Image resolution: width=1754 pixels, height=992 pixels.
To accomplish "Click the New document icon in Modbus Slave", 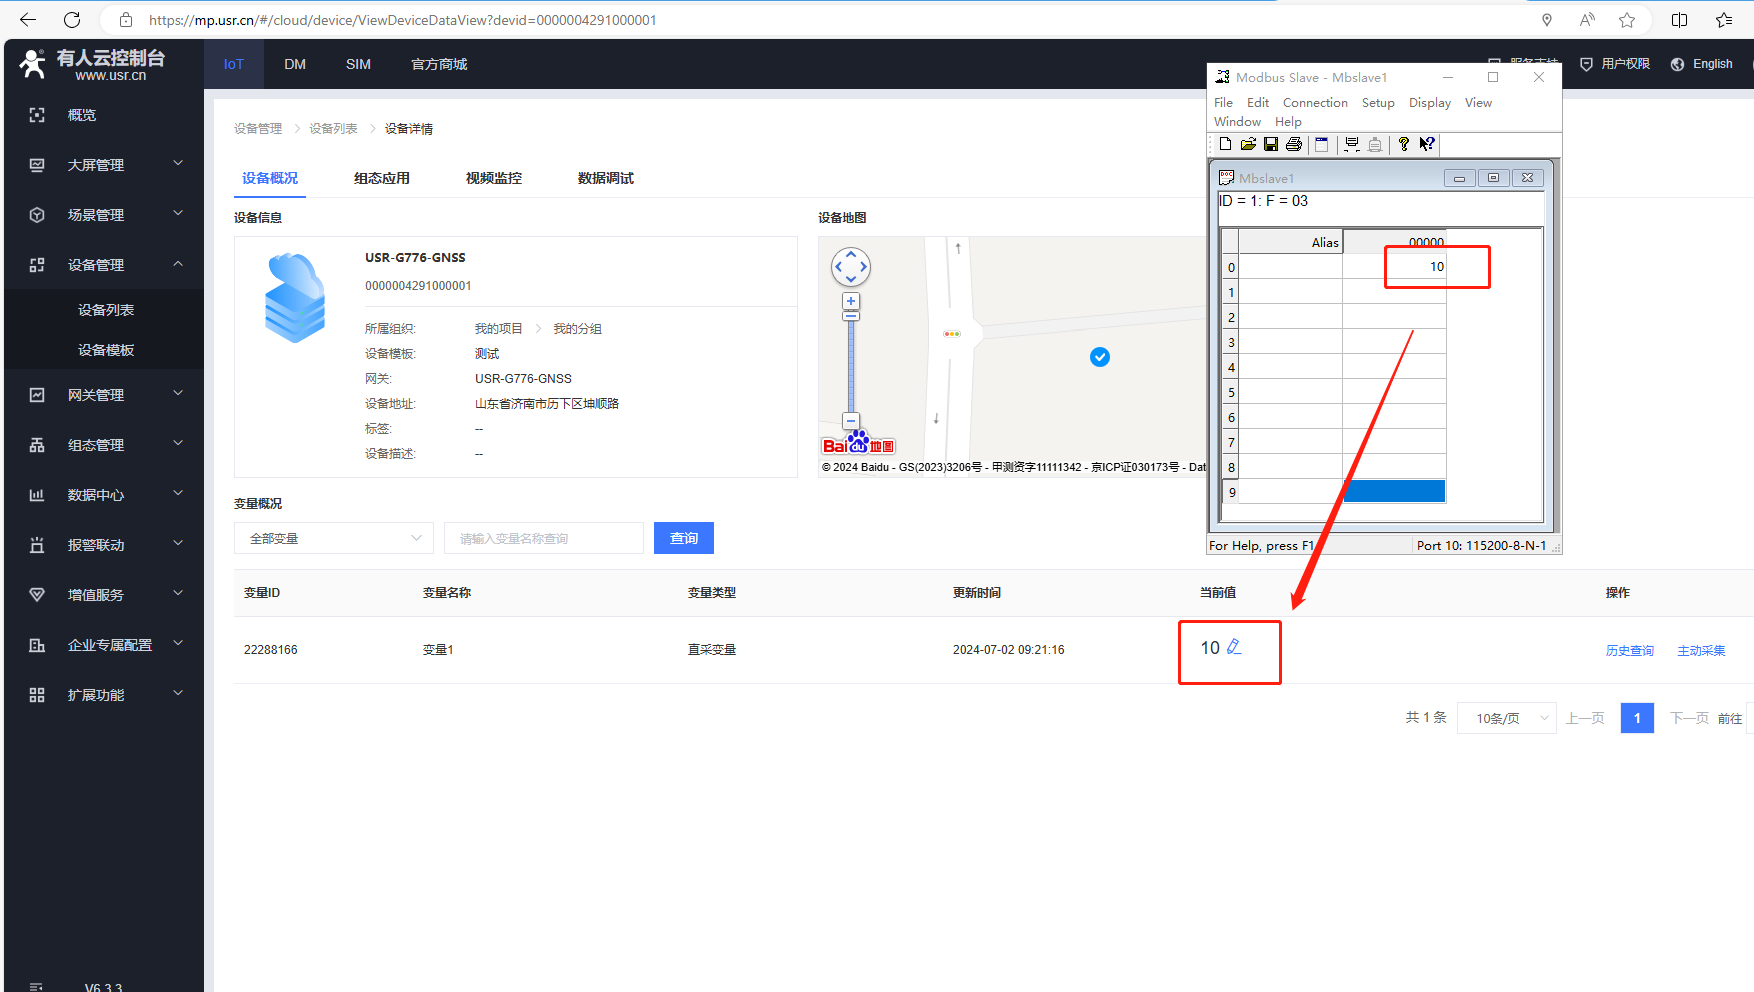I will point(1225,144).
